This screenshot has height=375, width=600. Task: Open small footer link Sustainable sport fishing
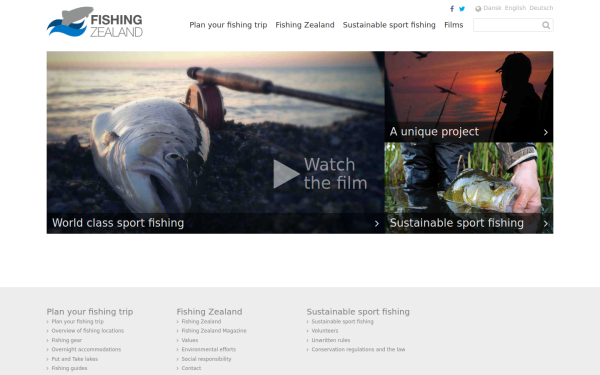(342, 321)
